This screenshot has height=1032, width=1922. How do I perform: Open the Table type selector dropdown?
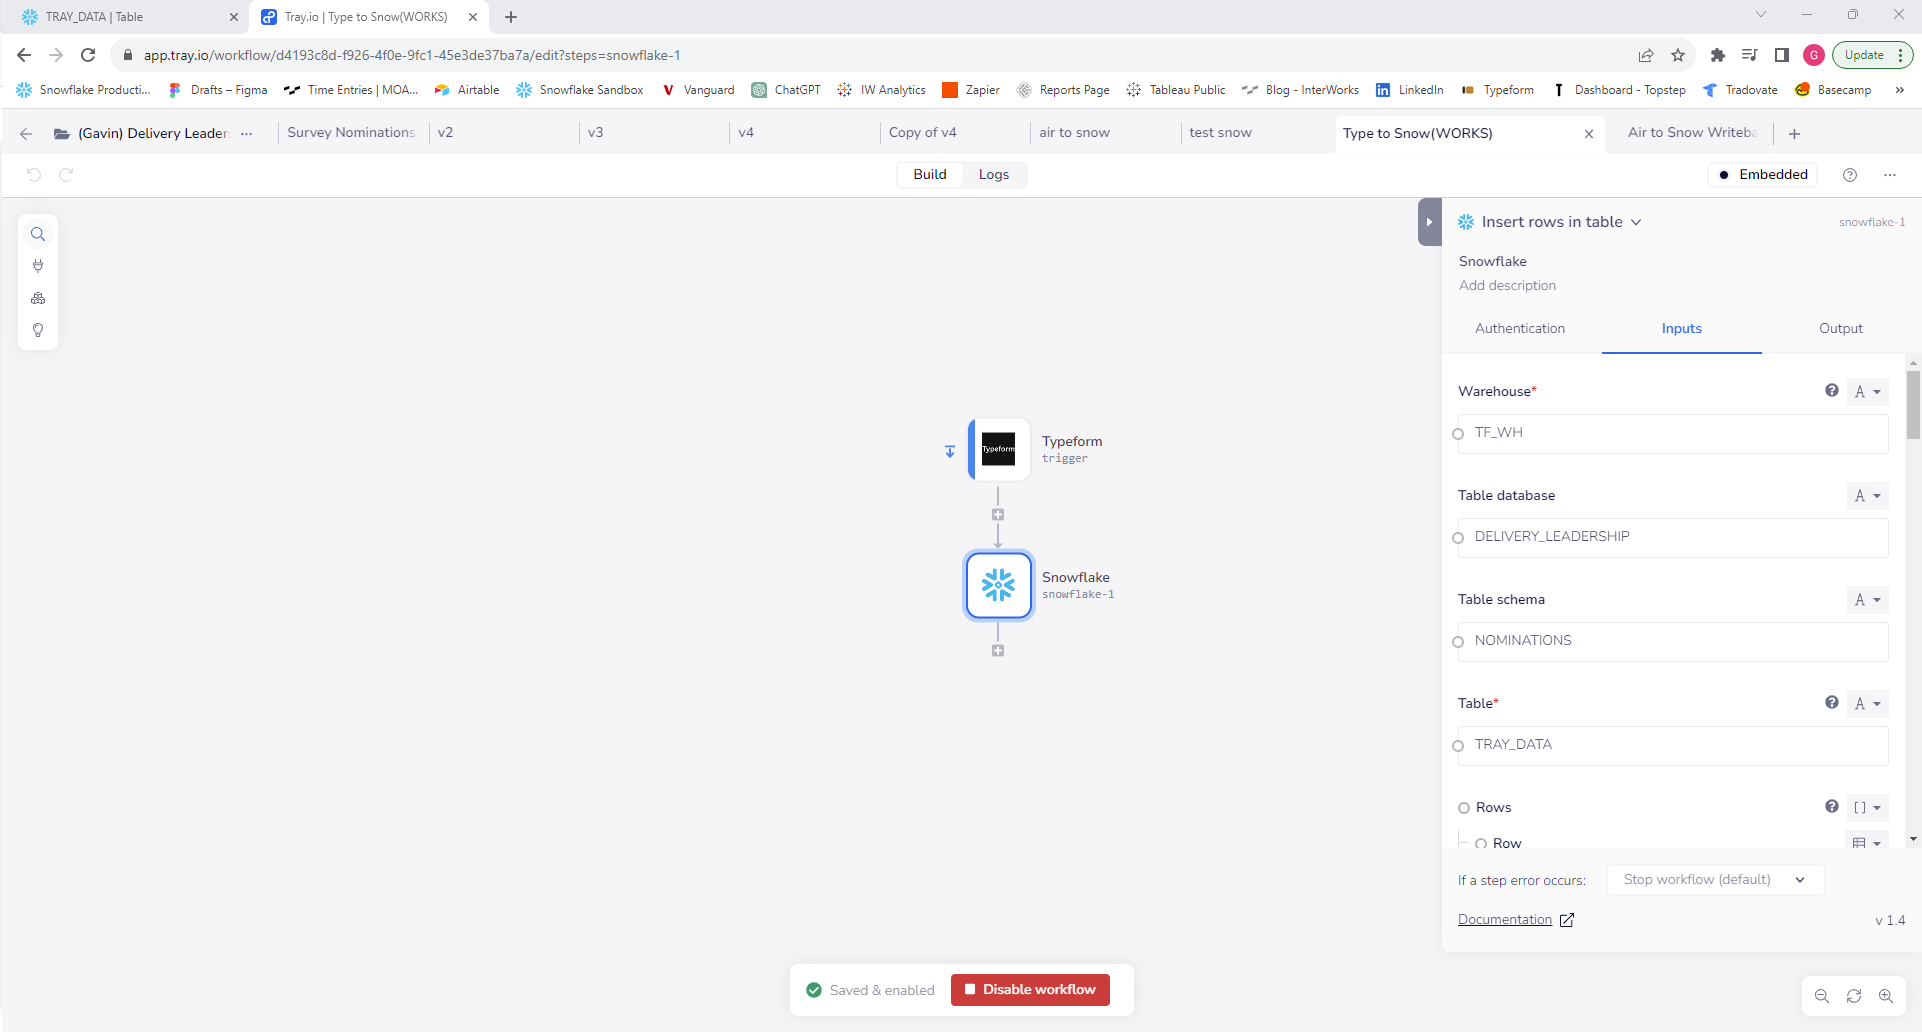click(1868, 704)
